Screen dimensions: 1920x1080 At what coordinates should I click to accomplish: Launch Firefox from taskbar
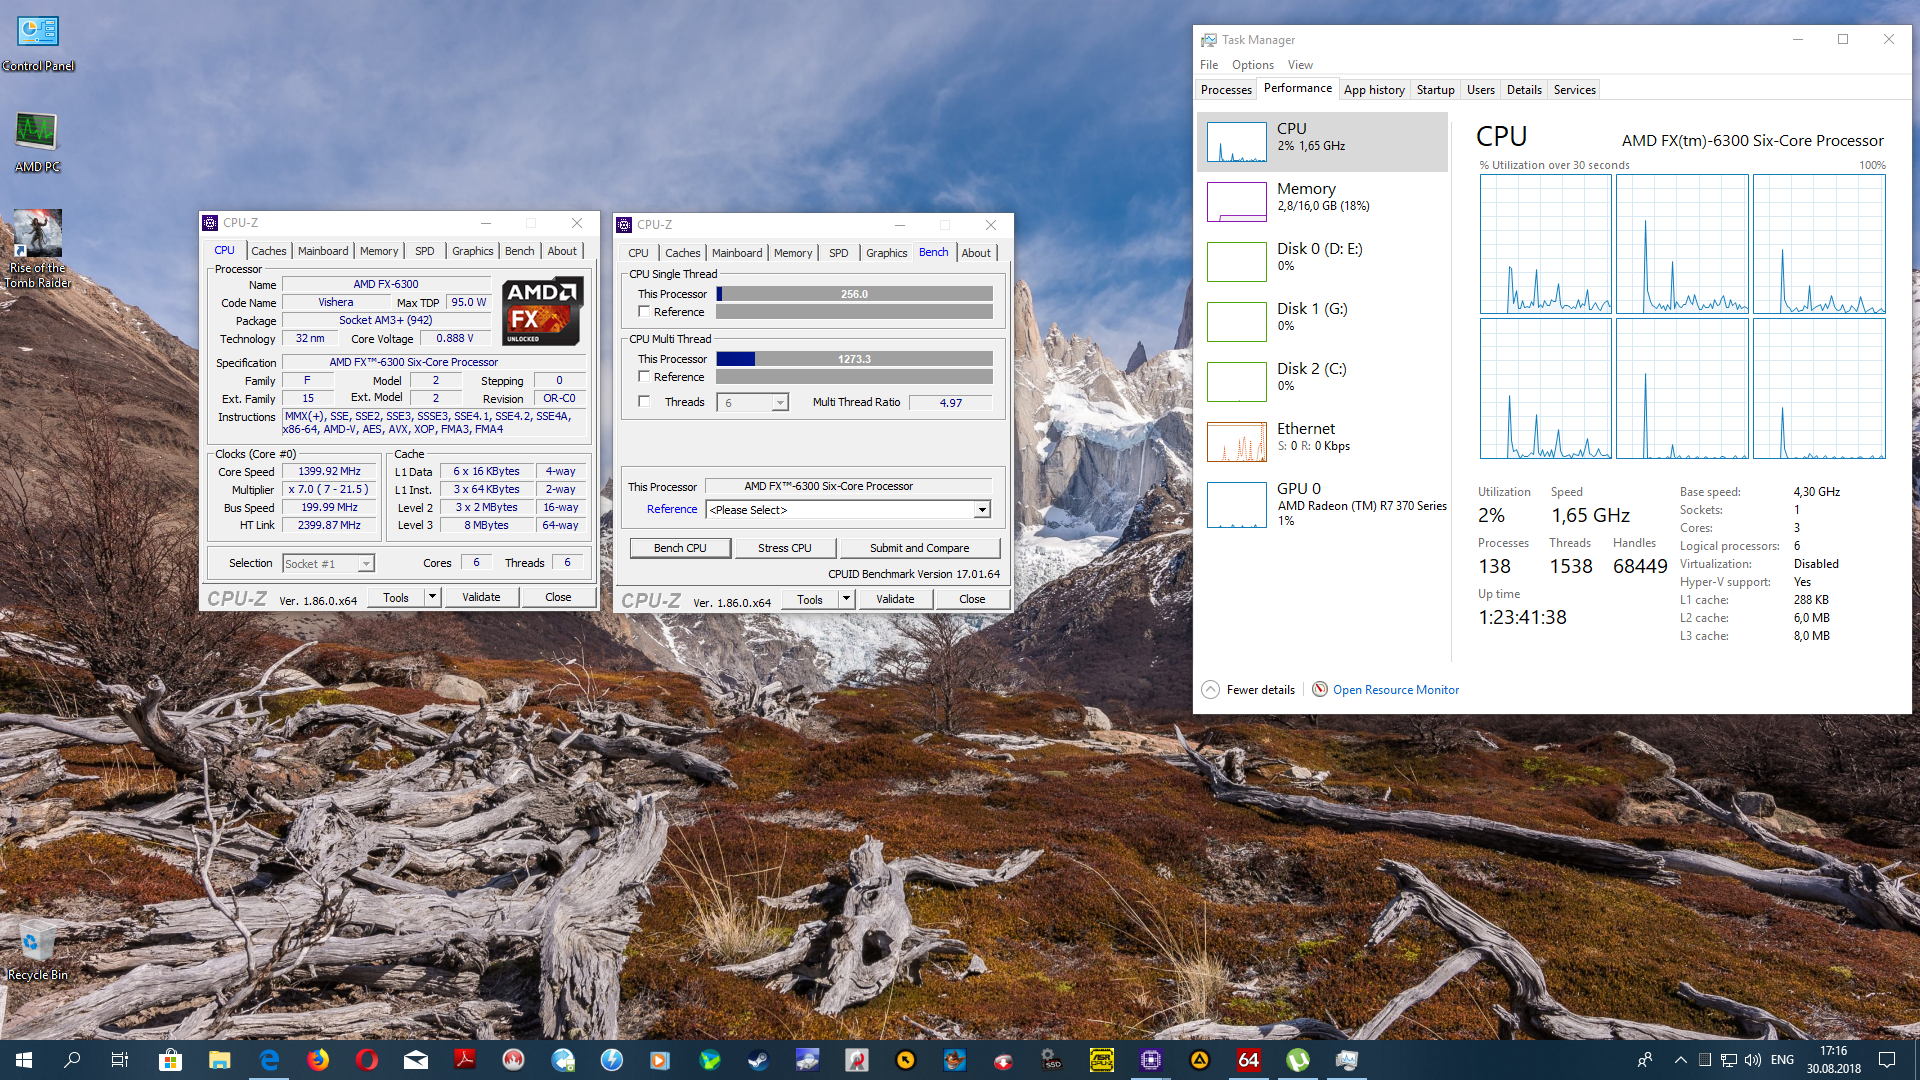[318, 1060]
